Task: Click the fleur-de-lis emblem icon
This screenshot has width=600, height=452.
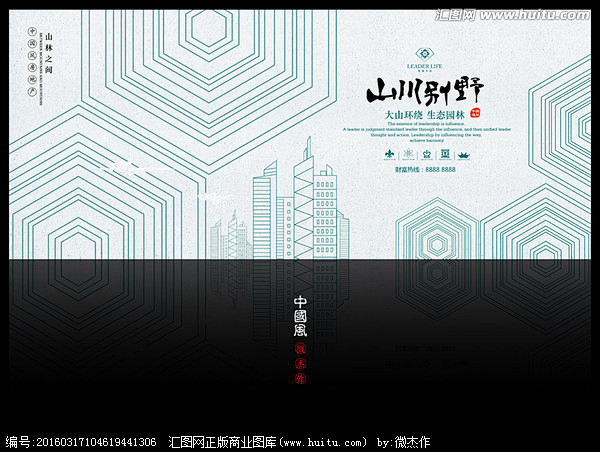Action: (x=390, y=155)
